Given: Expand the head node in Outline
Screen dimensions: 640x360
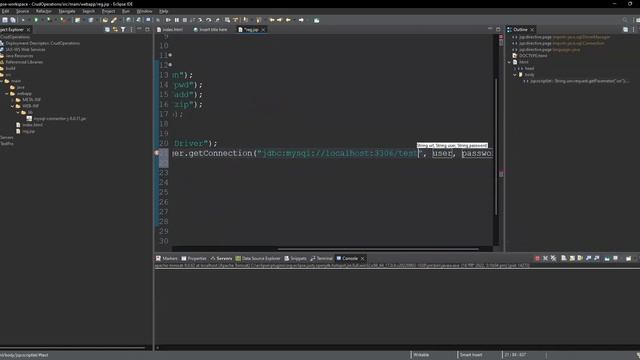Looking at the screenshot, I should tap(515, 69).
